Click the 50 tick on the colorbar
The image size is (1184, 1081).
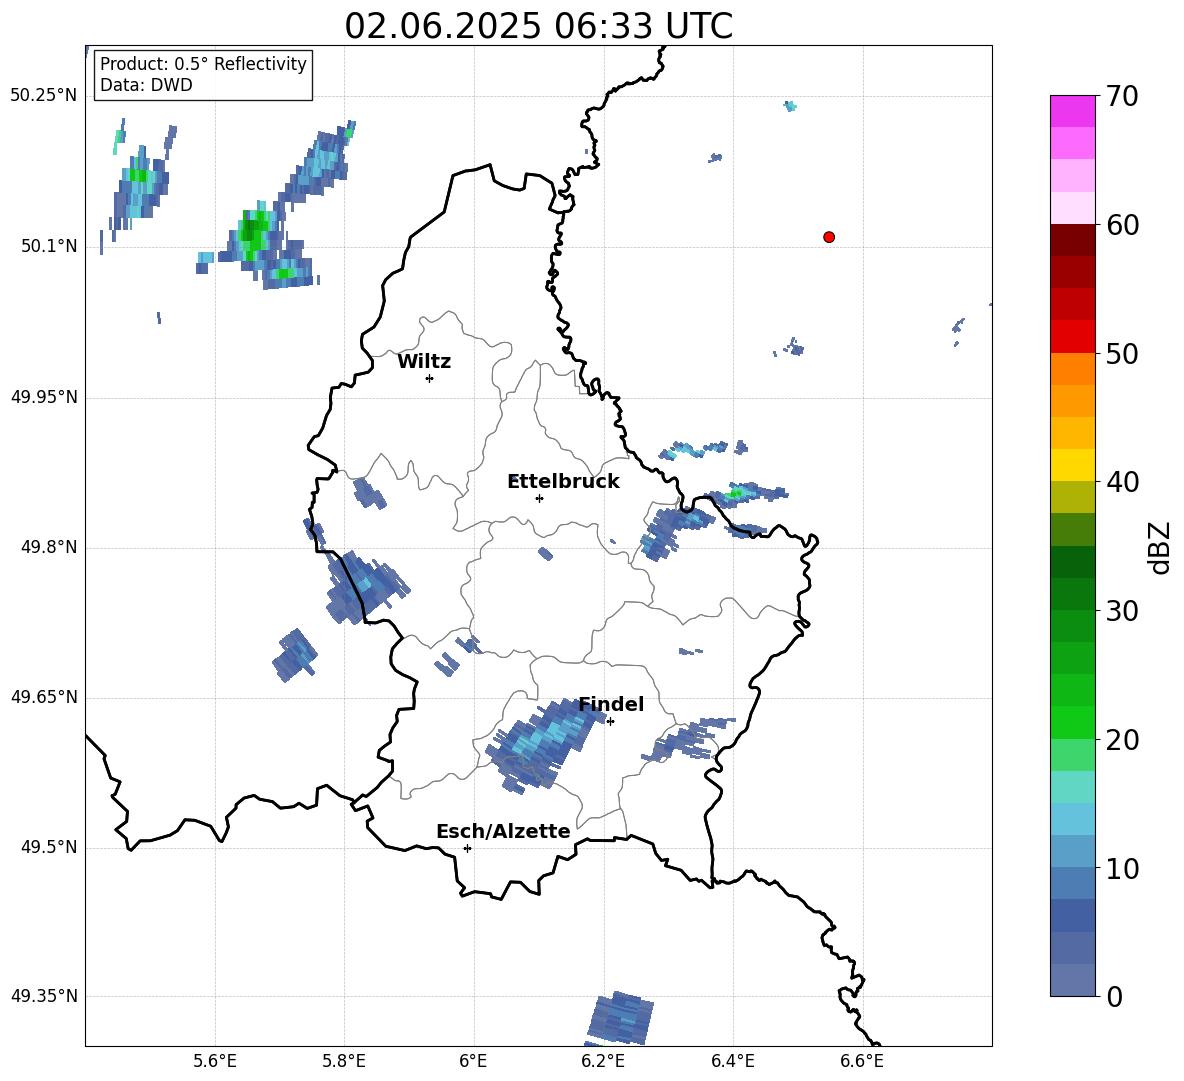click(x=1122, y=353)
